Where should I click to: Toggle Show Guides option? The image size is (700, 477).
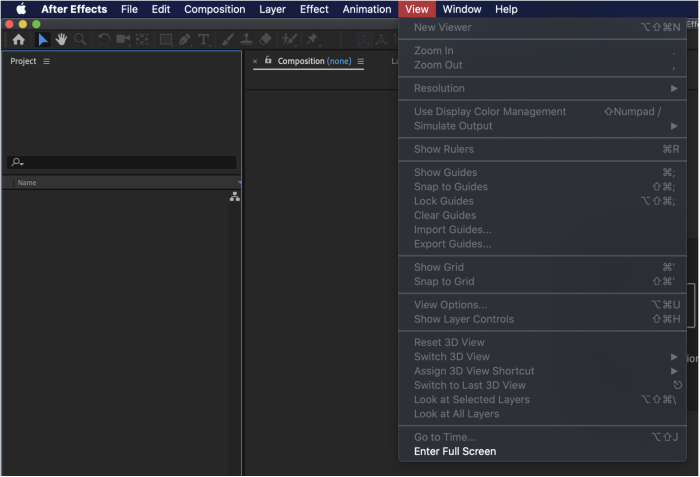[542, 172]
